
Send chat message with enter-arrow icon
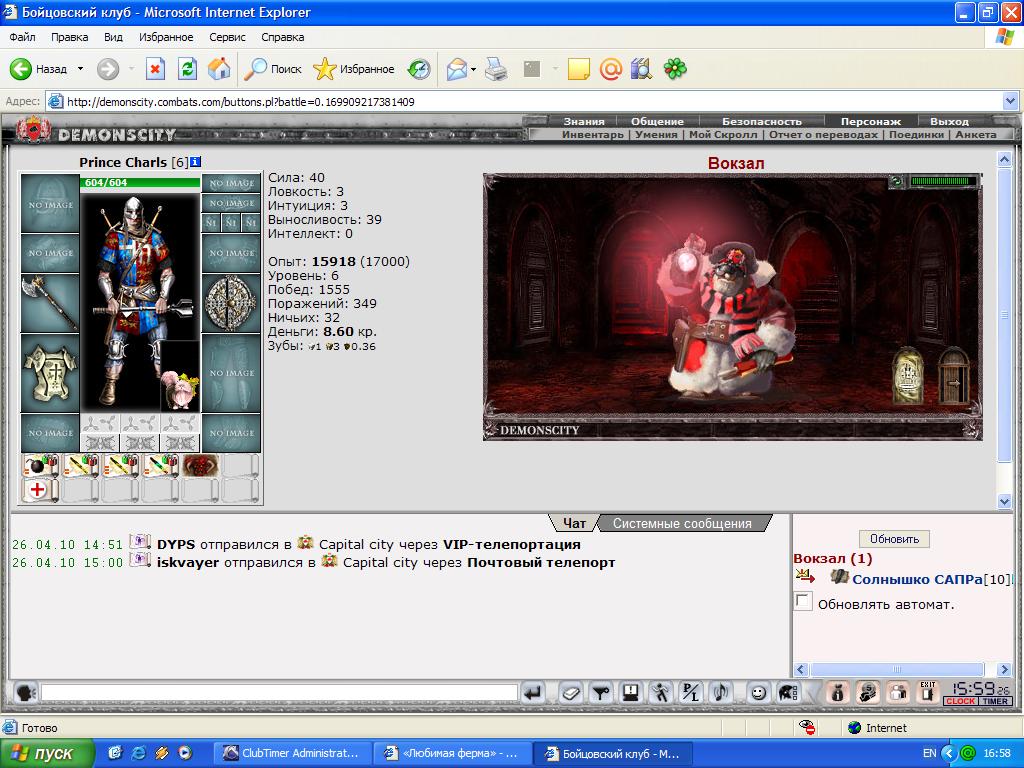click(x=533, y=692)
